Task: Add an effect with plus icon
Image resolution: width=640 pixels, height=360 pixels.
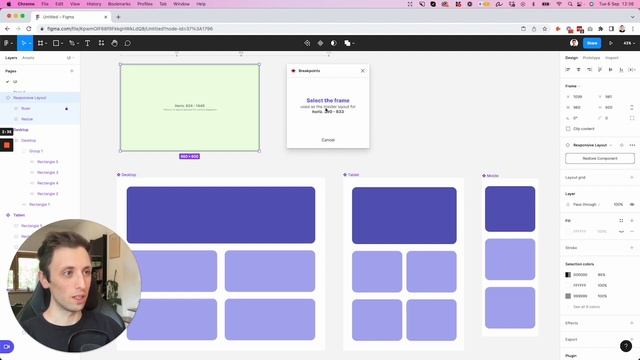Action: tap(632, 323)
